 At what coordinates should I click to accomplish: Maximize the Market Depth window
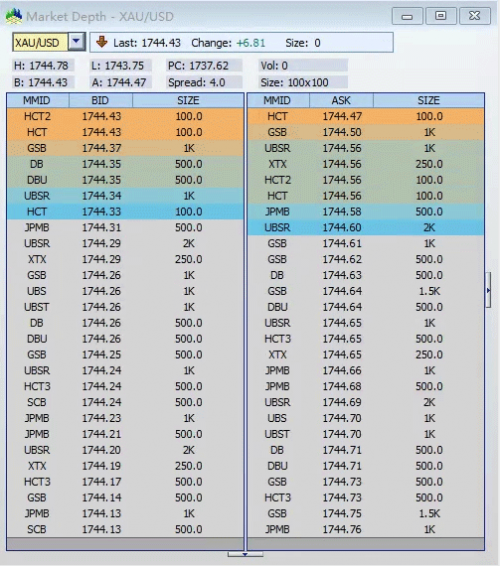pos(440,16)
